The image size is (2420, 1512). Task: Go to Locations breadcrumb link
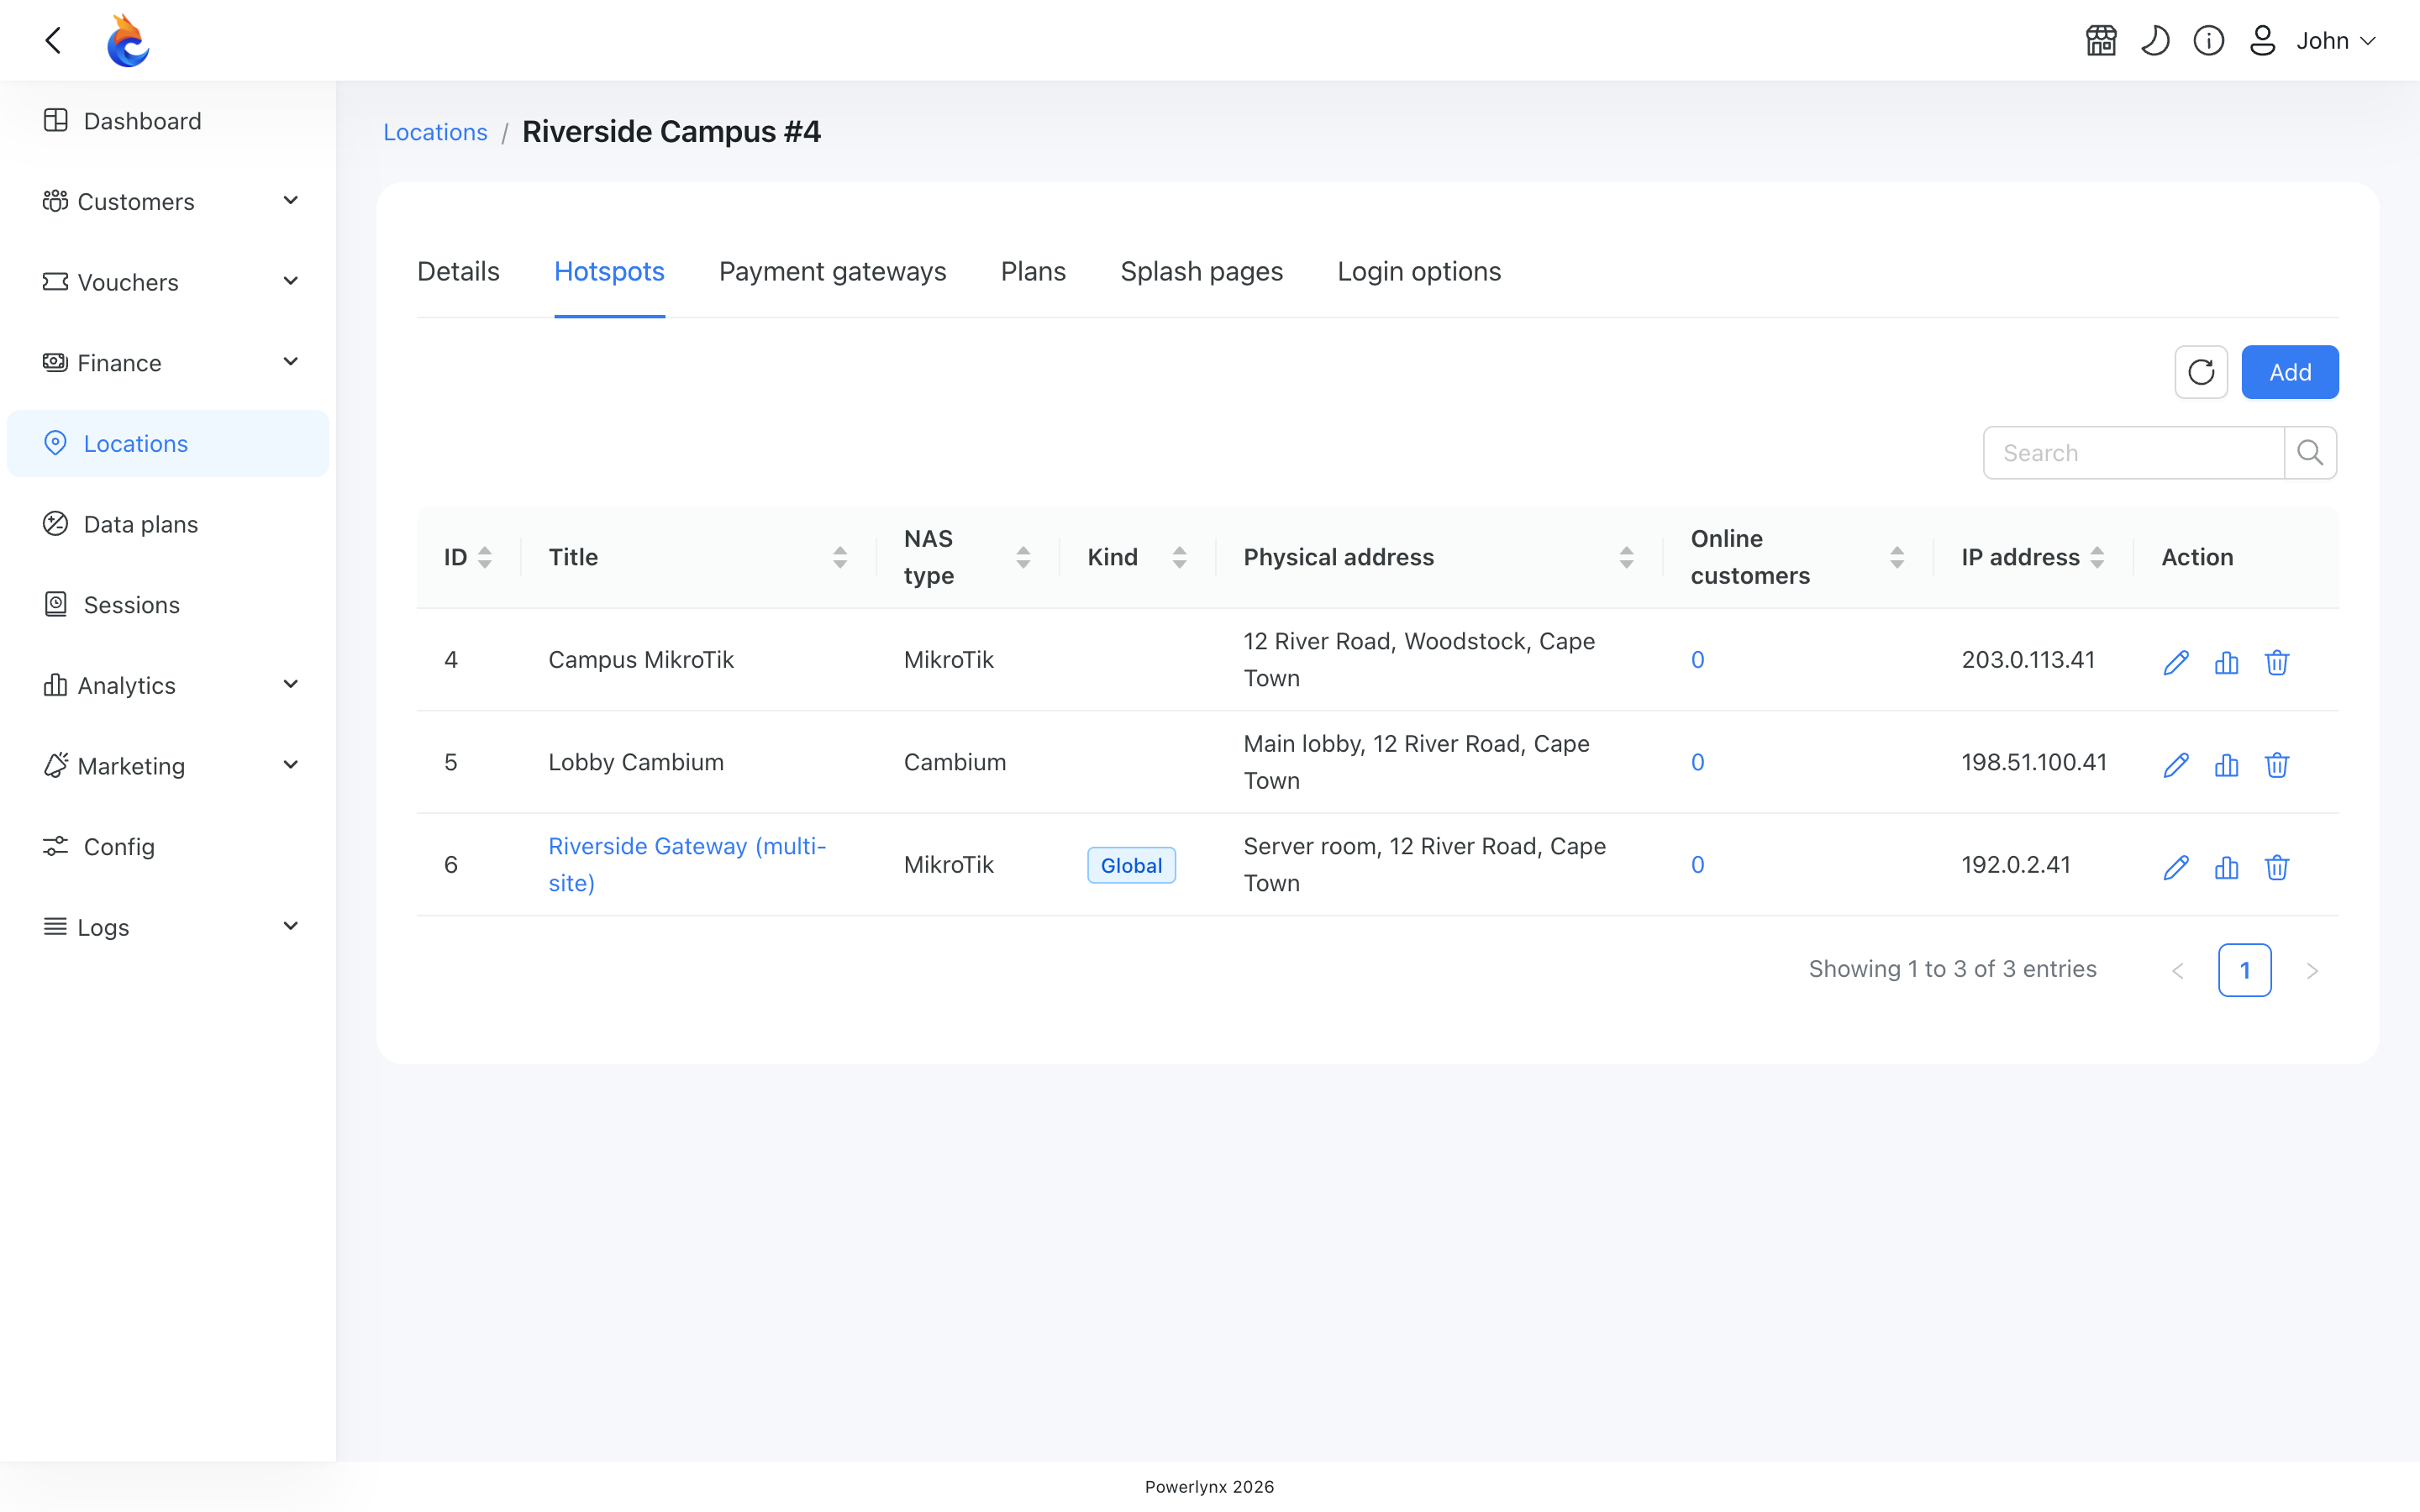pos(435,132)
